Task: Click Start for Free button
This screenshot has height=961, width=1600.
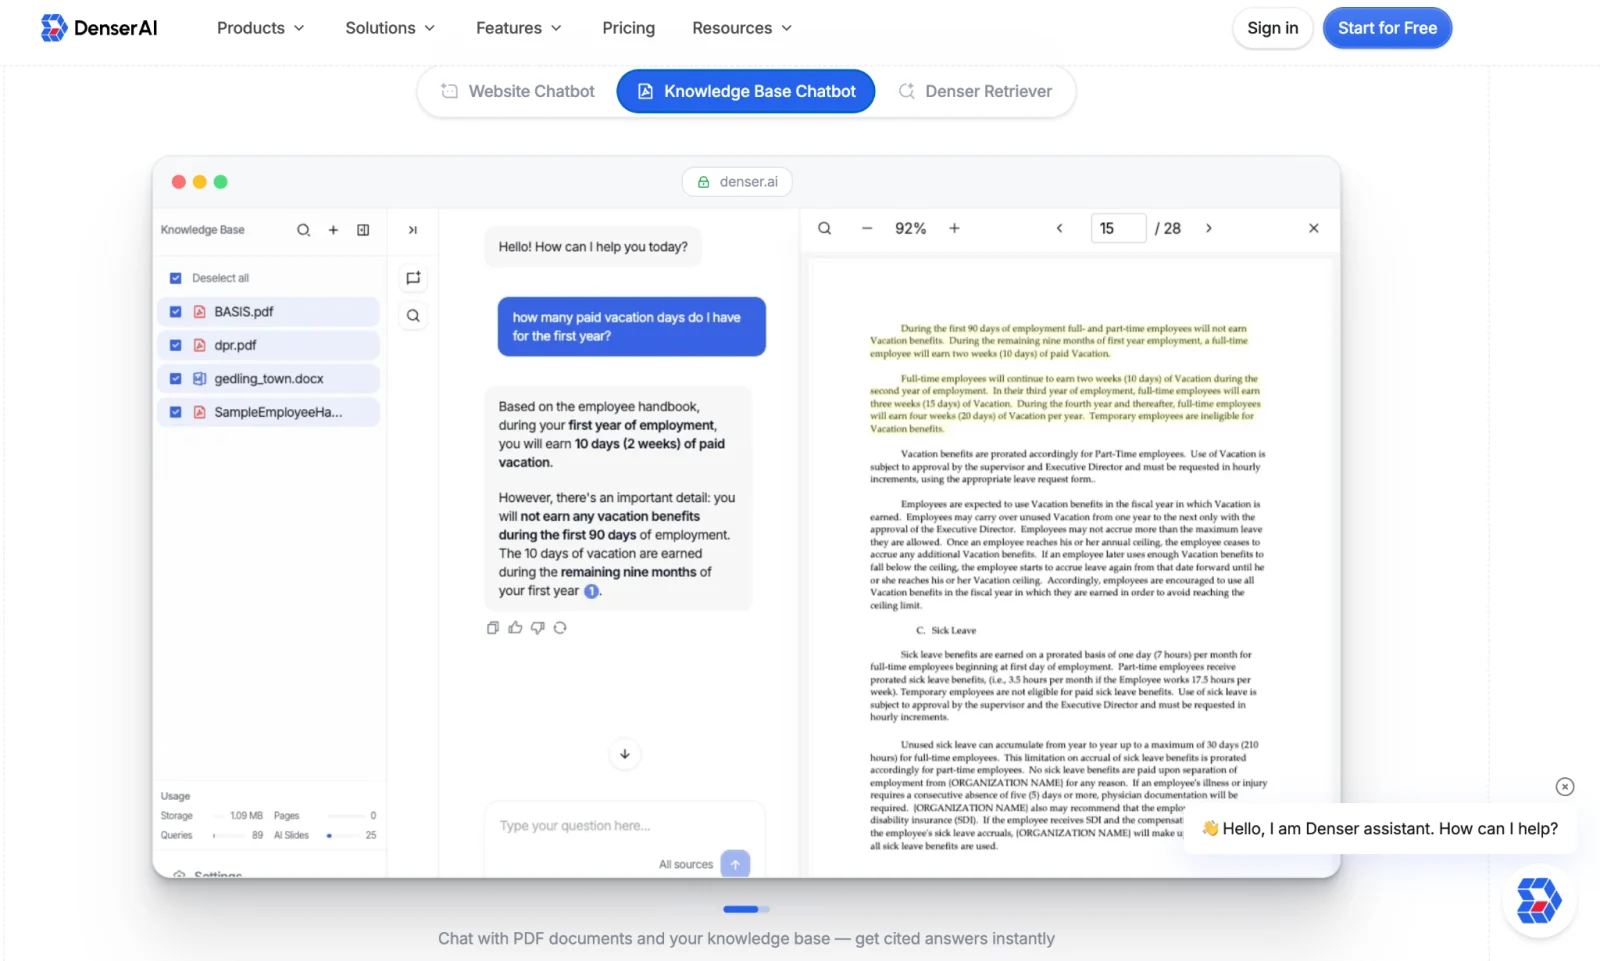Action: click(x=1387, y=28)
